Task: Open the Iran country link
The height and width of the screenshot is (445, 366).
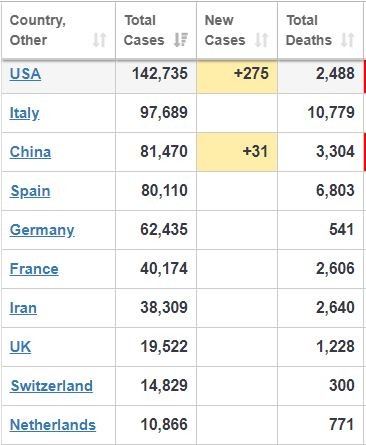Action: coord(23,308)
